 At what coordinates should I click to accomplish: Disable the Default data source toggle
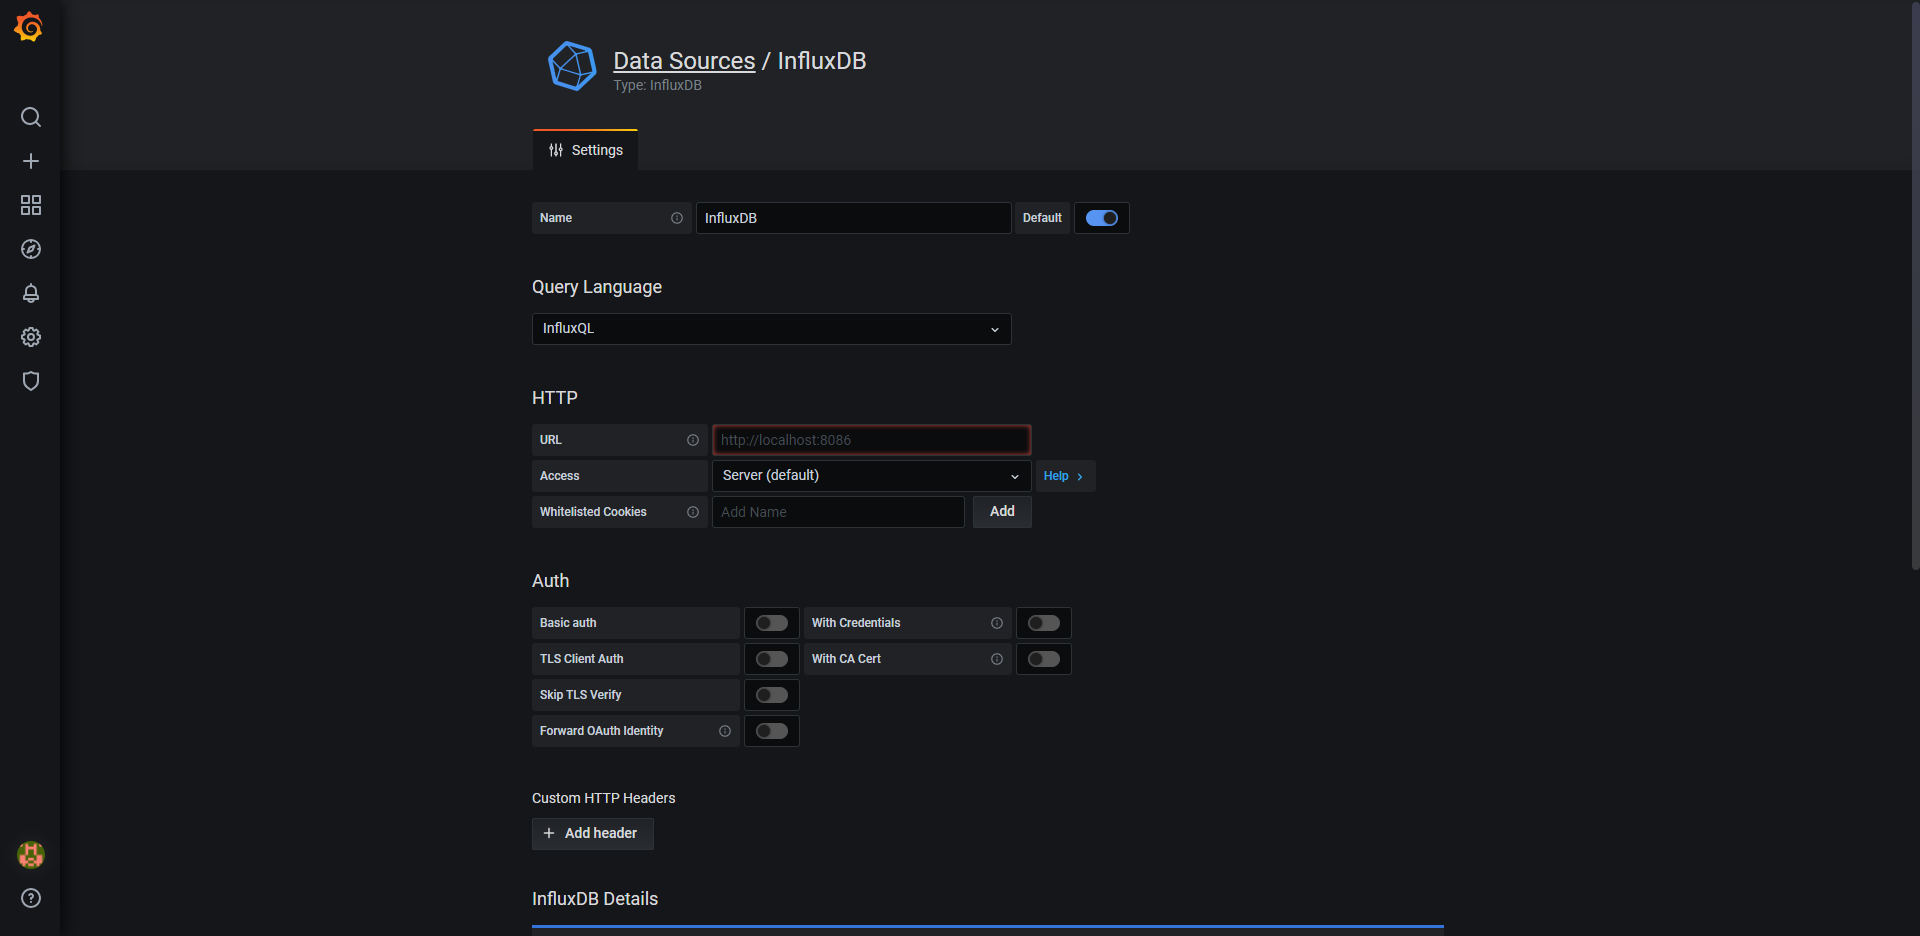[x=1101, y=218]
